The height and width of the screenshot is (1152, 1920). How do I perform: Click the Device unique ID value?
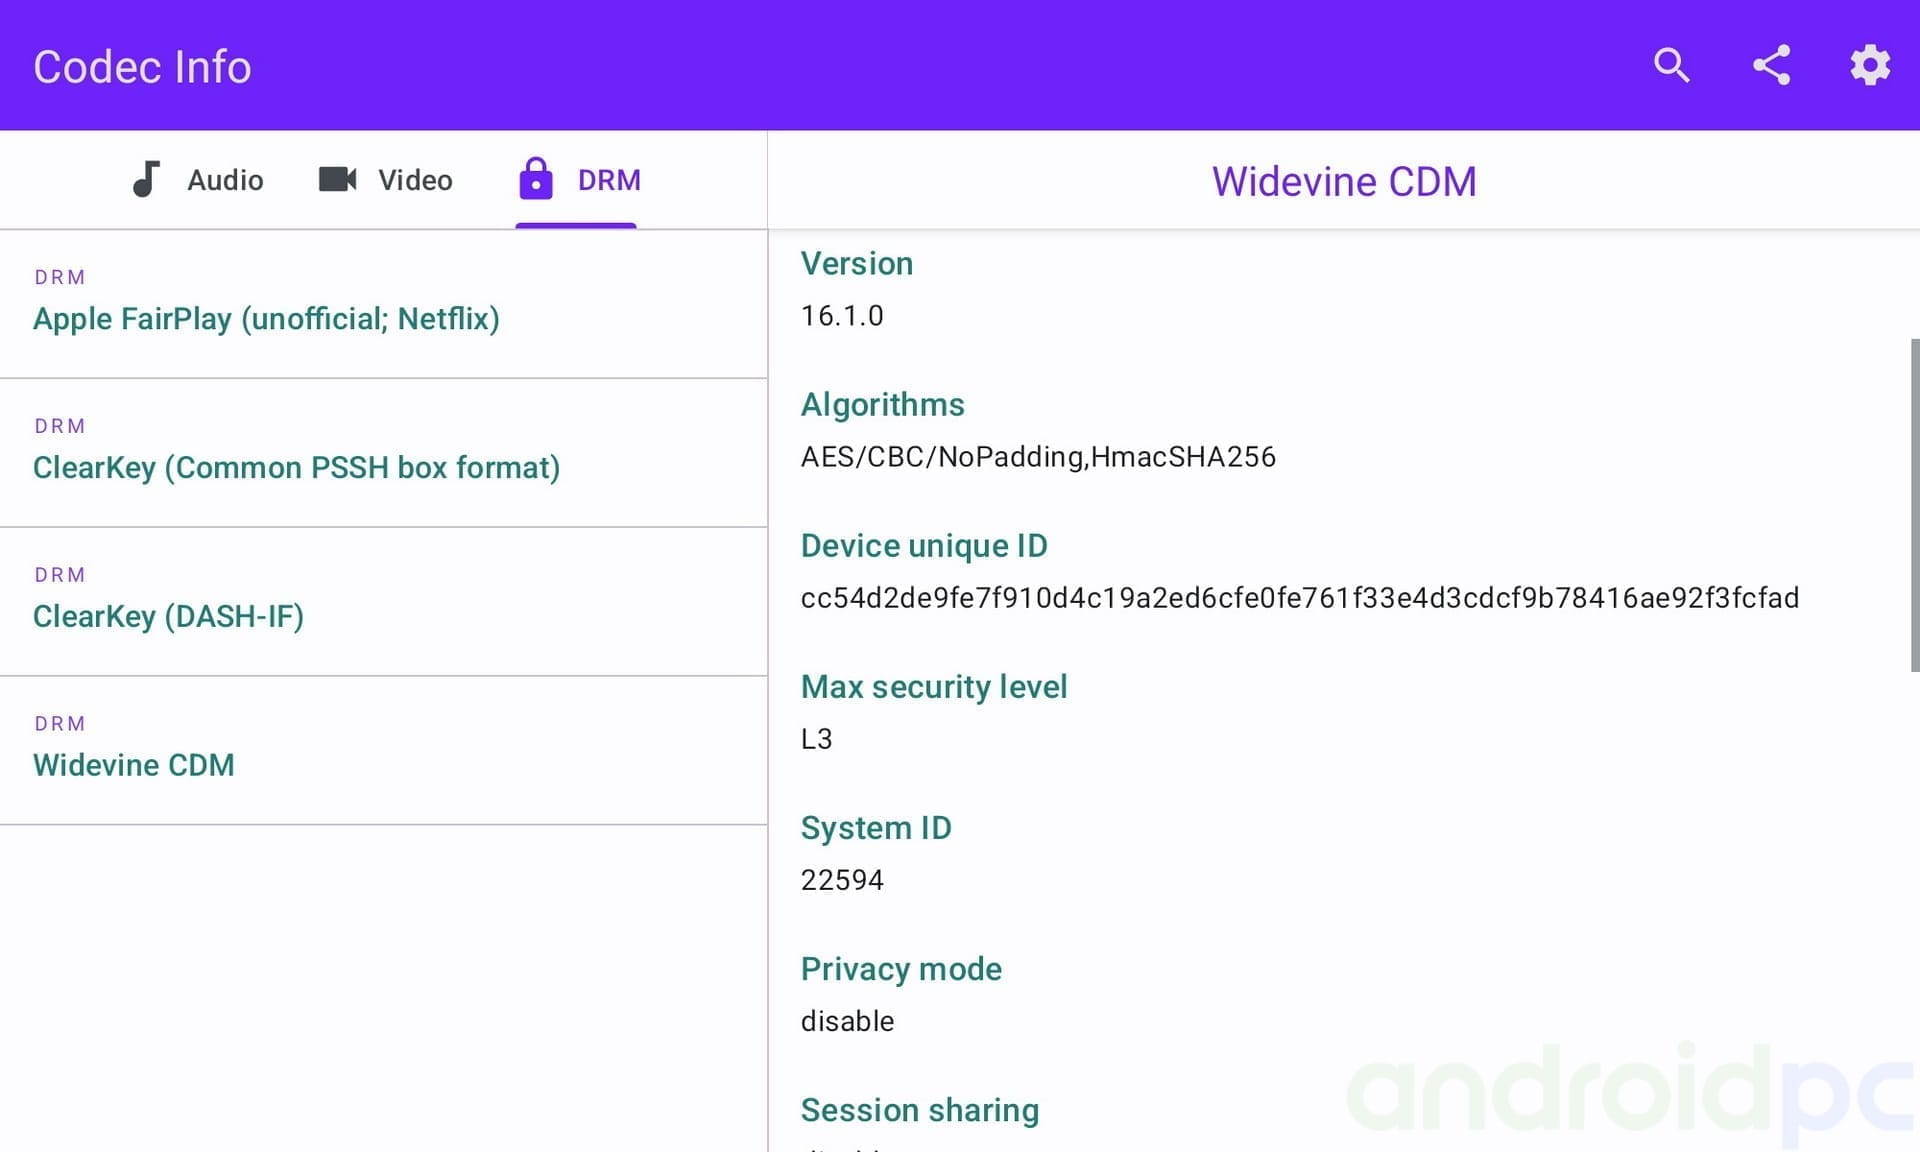click(x=1299, y=598)
